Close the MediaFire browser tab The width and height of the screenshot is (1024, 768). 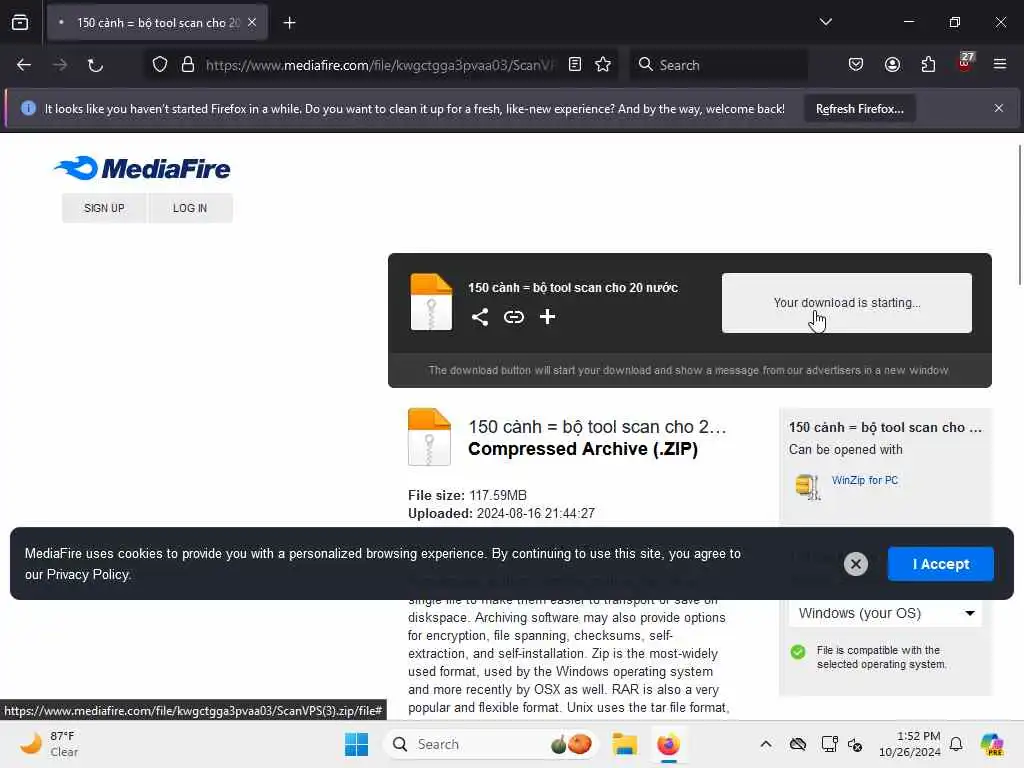pos(252,22)
